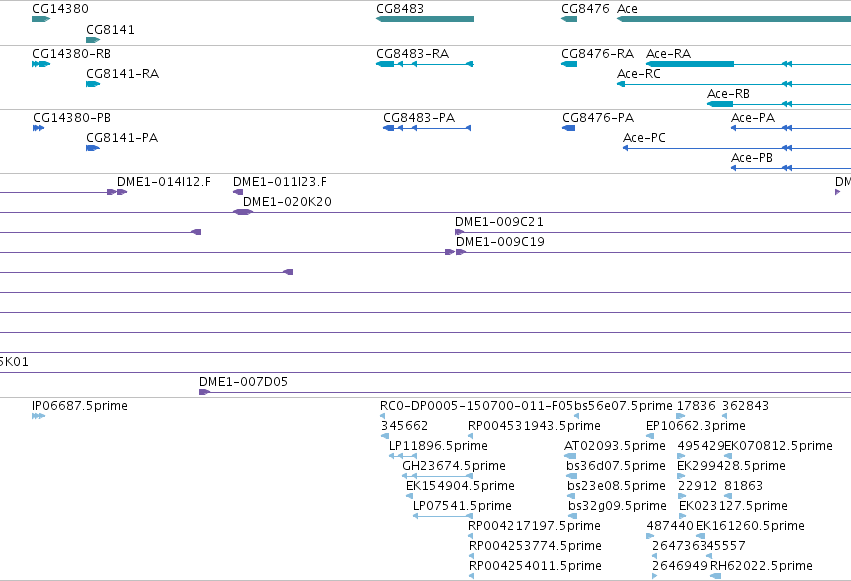Select the CG8483-RA transcript feature
The height and width of the screenshot is (581, 851).
[x=425, y=64]
